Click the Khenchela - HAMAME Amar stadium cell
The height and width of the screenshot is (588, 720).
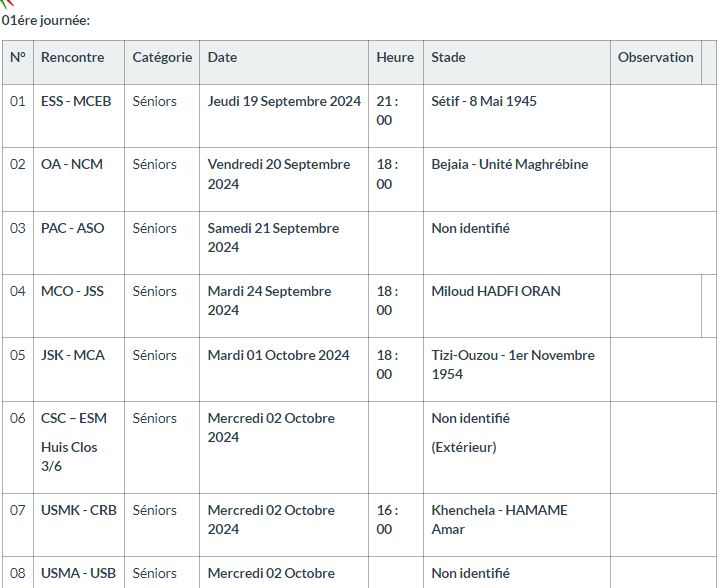(x=517, y=525)
